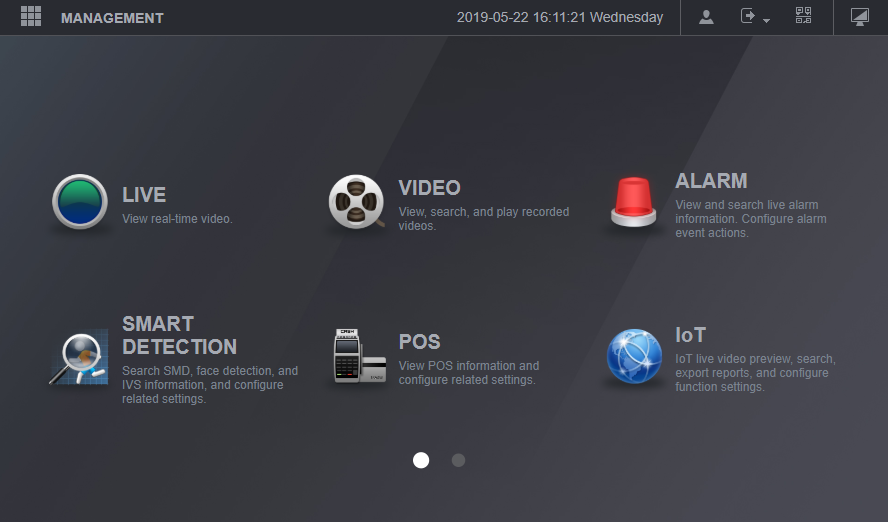Click 'View and search live alarm information' text
888x522 pixels.
pyautogui.click(x=750, y=219)
